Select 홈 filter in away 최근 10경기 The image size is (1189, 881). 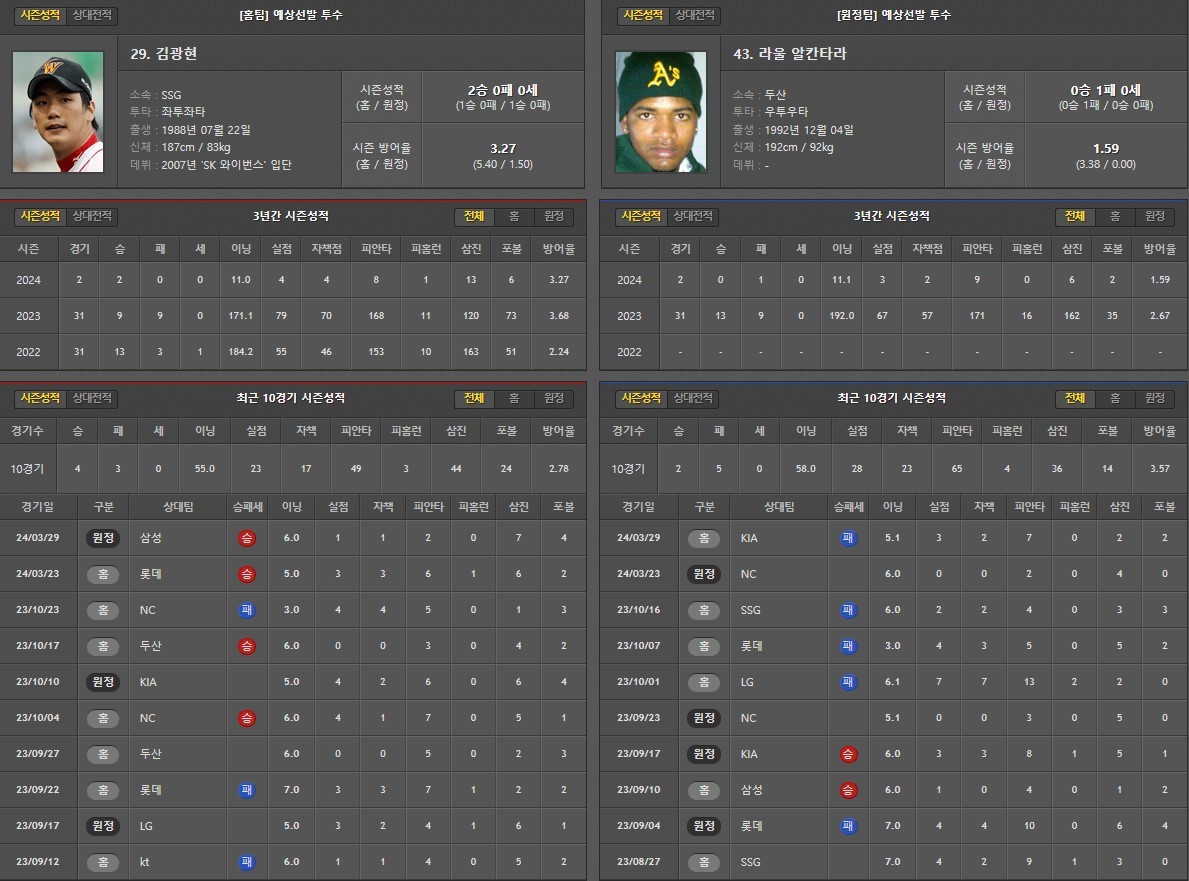[1115, 399]
